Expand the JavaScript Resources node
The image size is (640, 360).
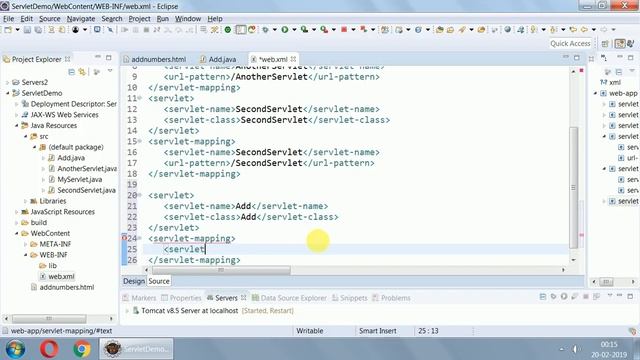tap(16, 212)
